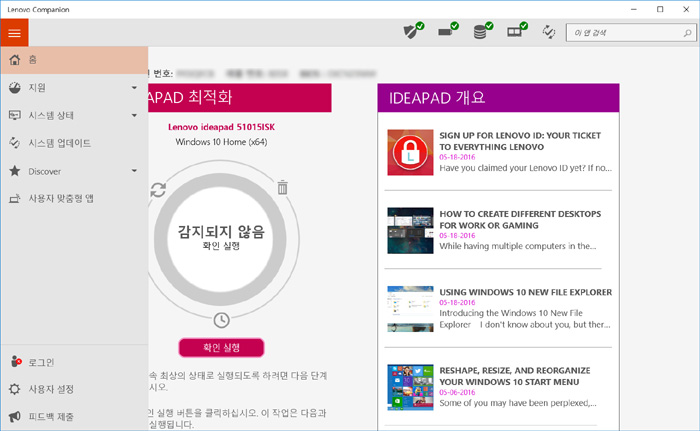The height and width of the screenshot is (431, 700).
Task: Expand the Discover submenu arrow
Action: (134, 171)
